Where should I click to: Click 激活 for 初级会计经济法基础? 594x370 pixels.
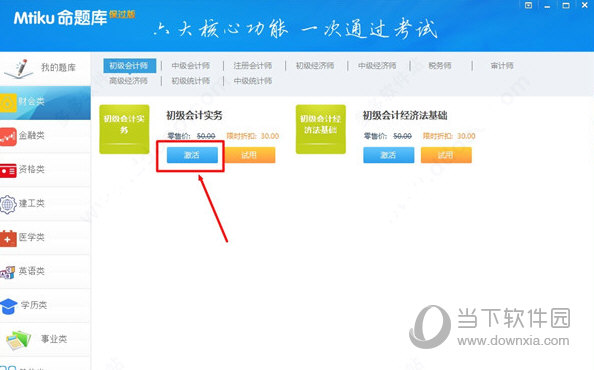pyautogui.click(x=388, y=155)
